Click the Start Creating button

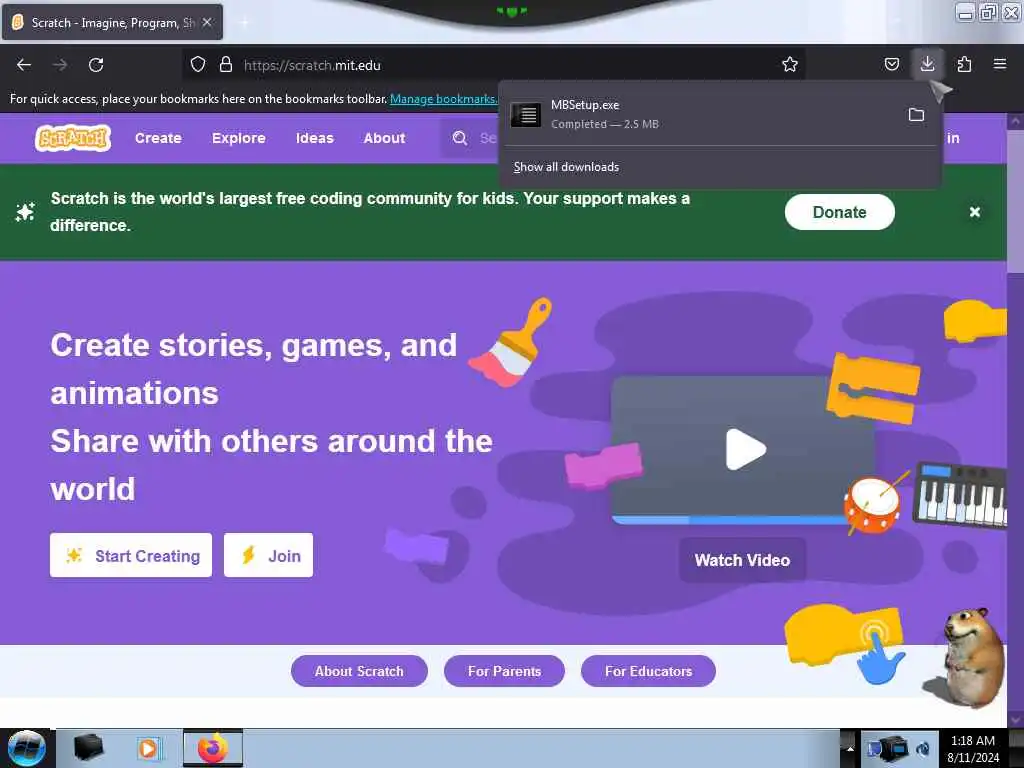tap(131, 555)
